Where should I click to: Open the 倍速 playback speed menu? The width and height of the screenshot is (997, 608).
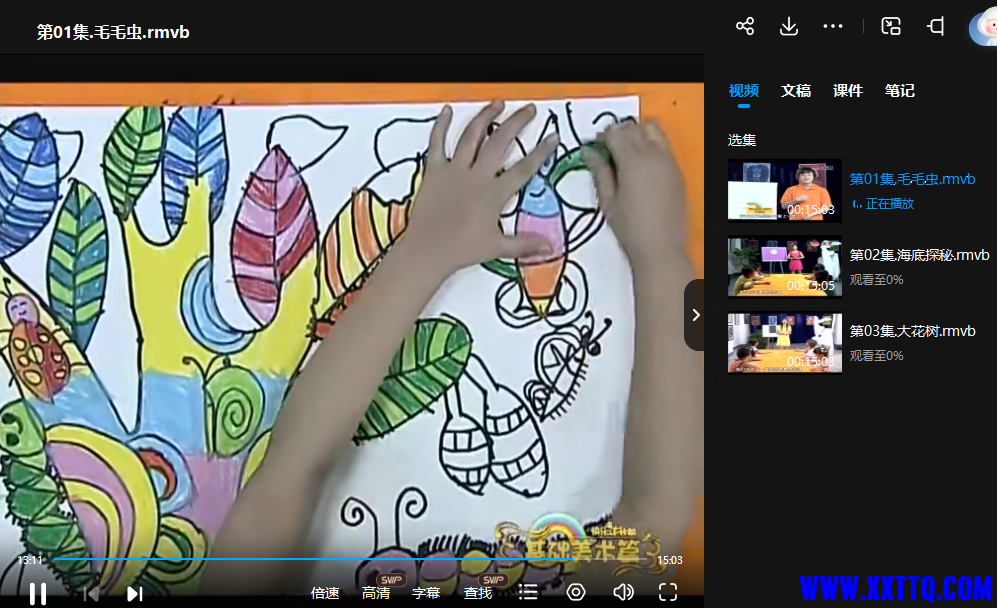pyautogui.click(x=325, y=593)
